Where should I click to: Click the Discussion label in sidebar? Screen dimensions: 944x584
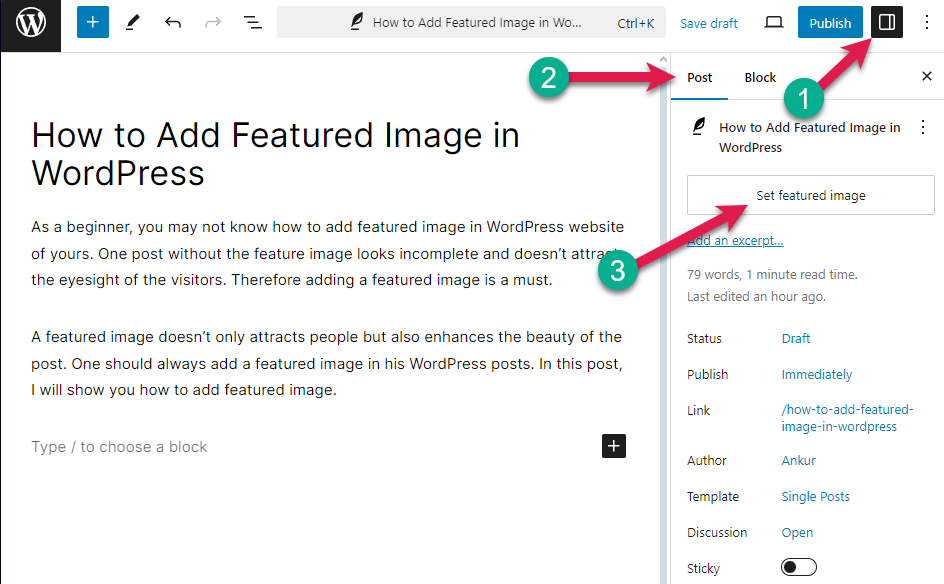coord(717,533)
